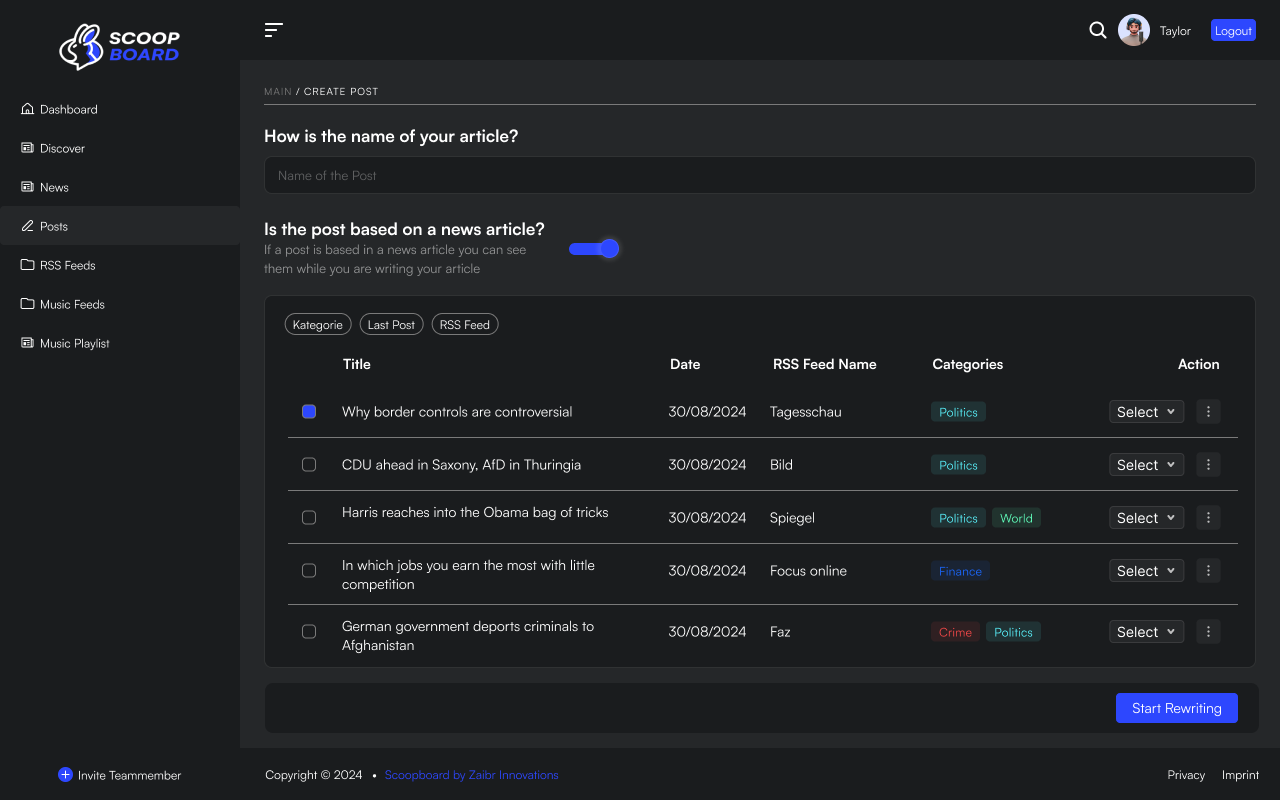Go to Music Playlist in sidebar

click(x=74, y=343)
